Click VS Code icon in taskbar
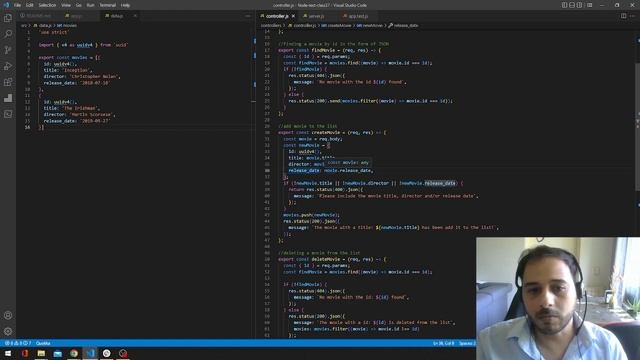 pos(90,353)
